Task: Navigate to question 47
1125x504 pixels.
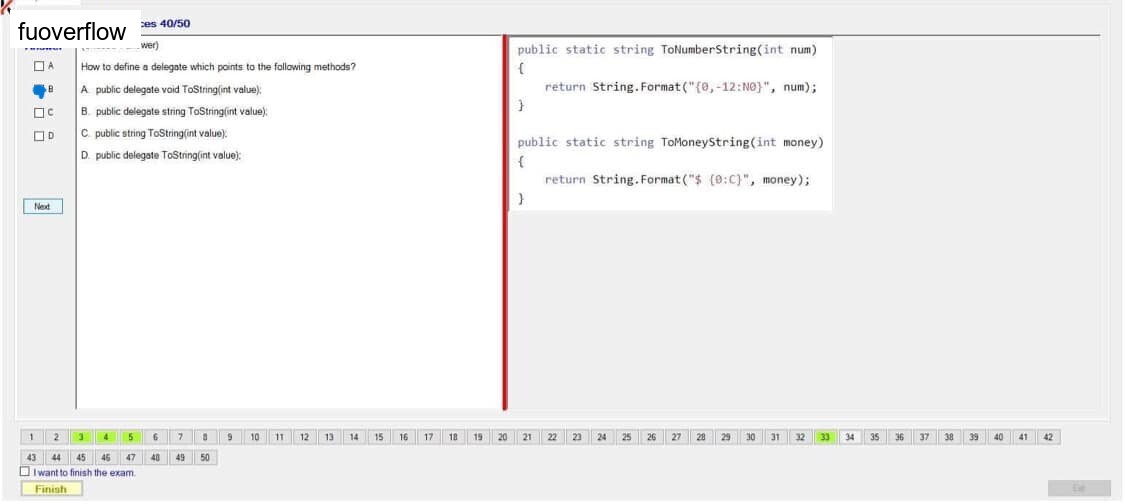Action: 131,457
